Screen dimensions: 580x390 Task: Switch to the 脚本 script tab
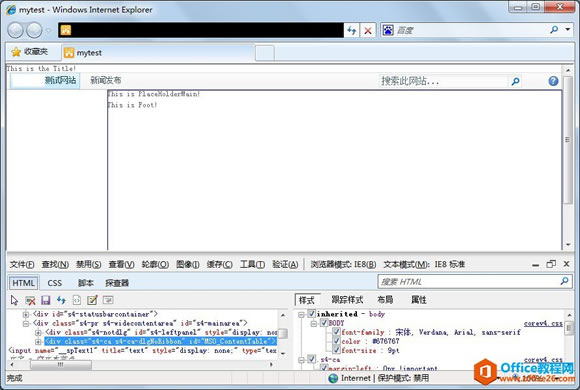point(85,283)
